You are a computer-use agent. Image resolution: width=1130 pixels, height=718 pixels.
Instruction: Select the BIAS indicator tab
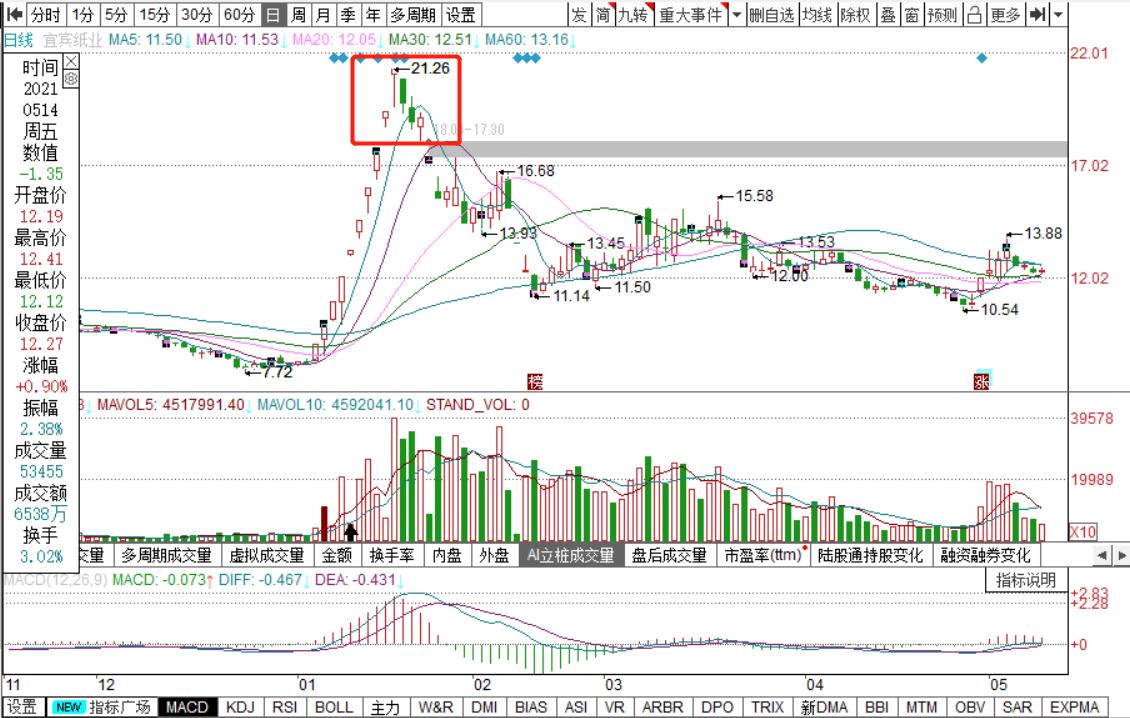point(531,706)
